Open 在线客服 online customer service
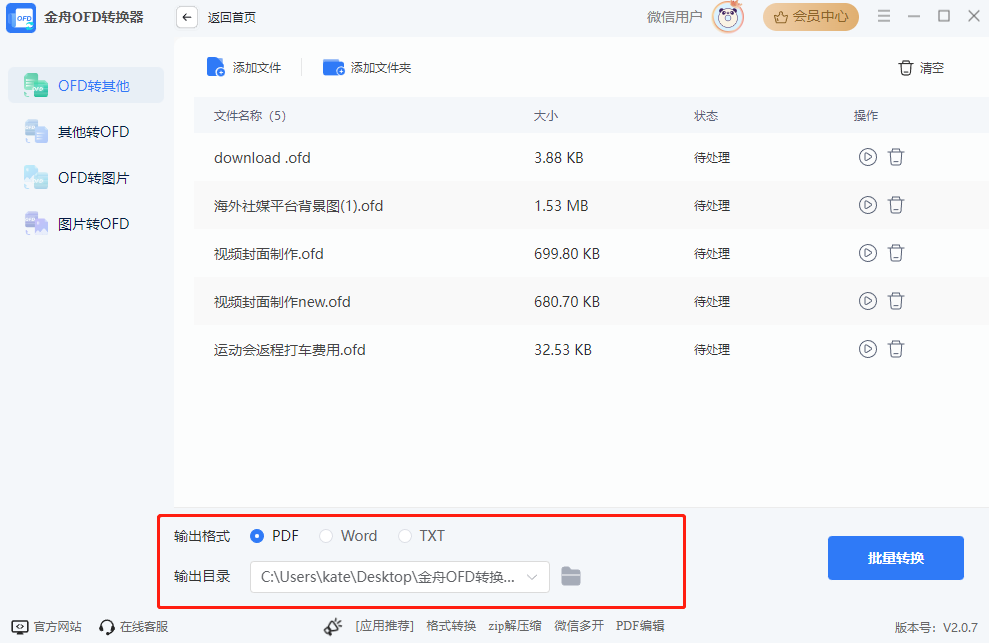Screen dimensions: 989x643 point(134,627)
